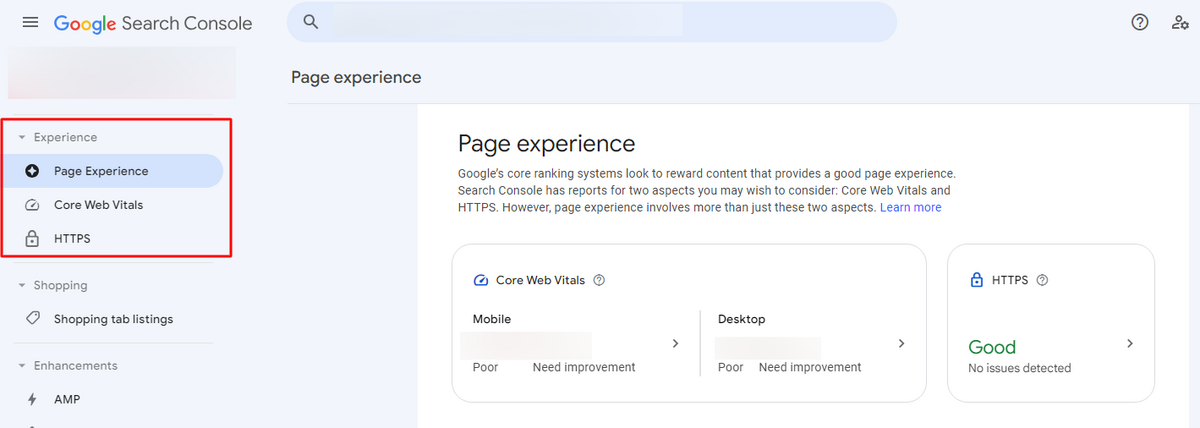Viewport: 1200px width, 428px height.
Task: Open the Mobile Core Web Vitals report arrow
Action: (675, 344)
